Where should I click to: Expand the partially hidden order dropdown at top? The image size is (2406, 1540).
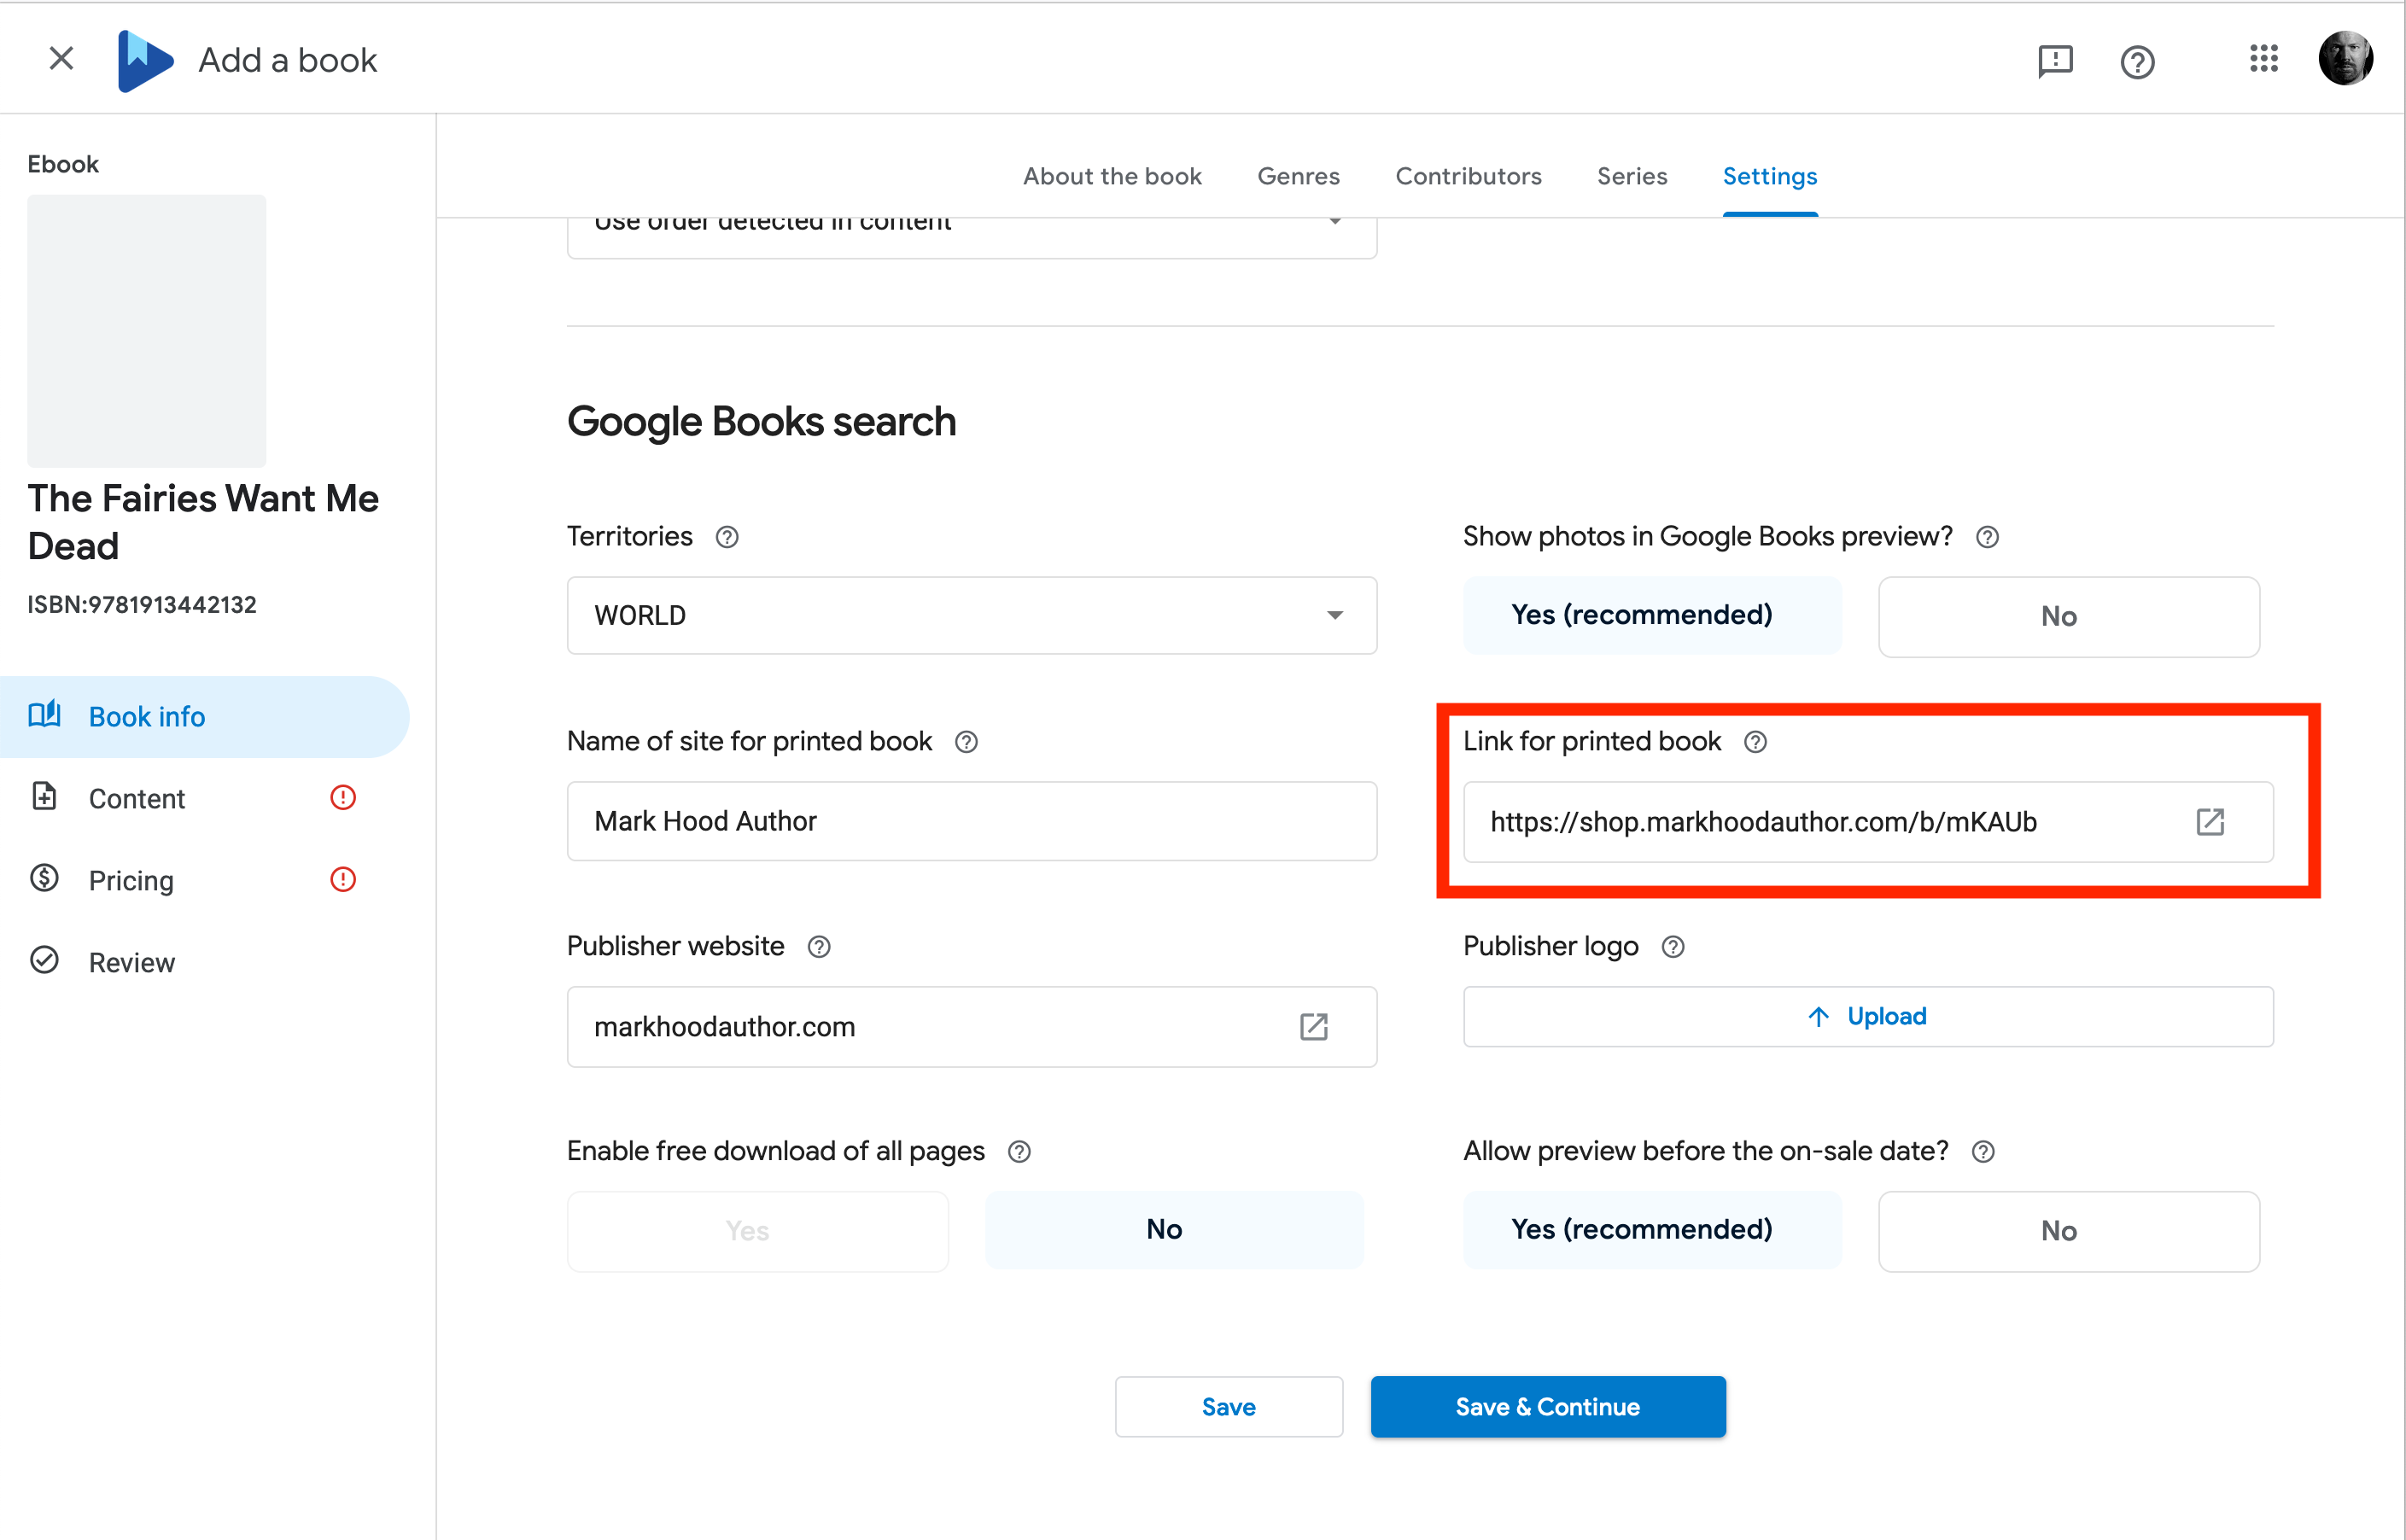971,234
